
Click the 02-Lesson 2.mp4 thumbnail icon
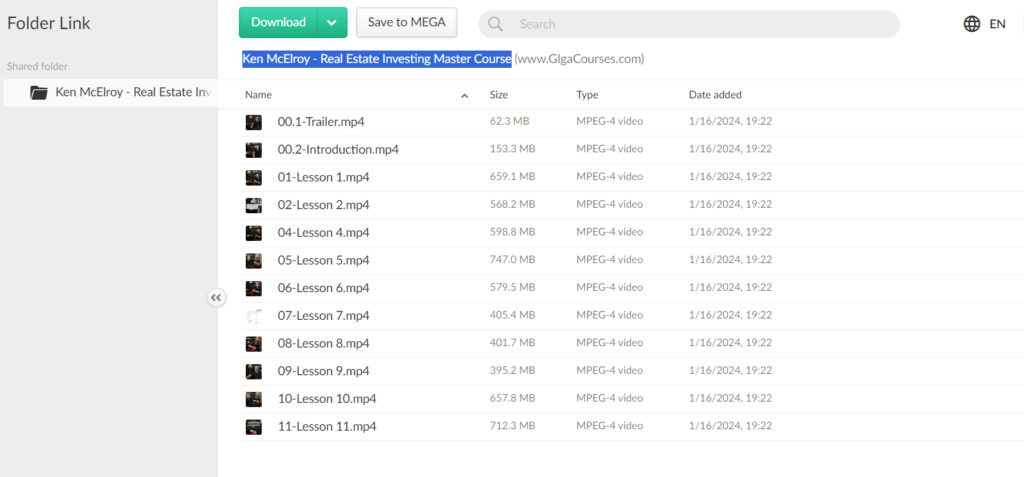pyautogui.click(x=254, y=205)
